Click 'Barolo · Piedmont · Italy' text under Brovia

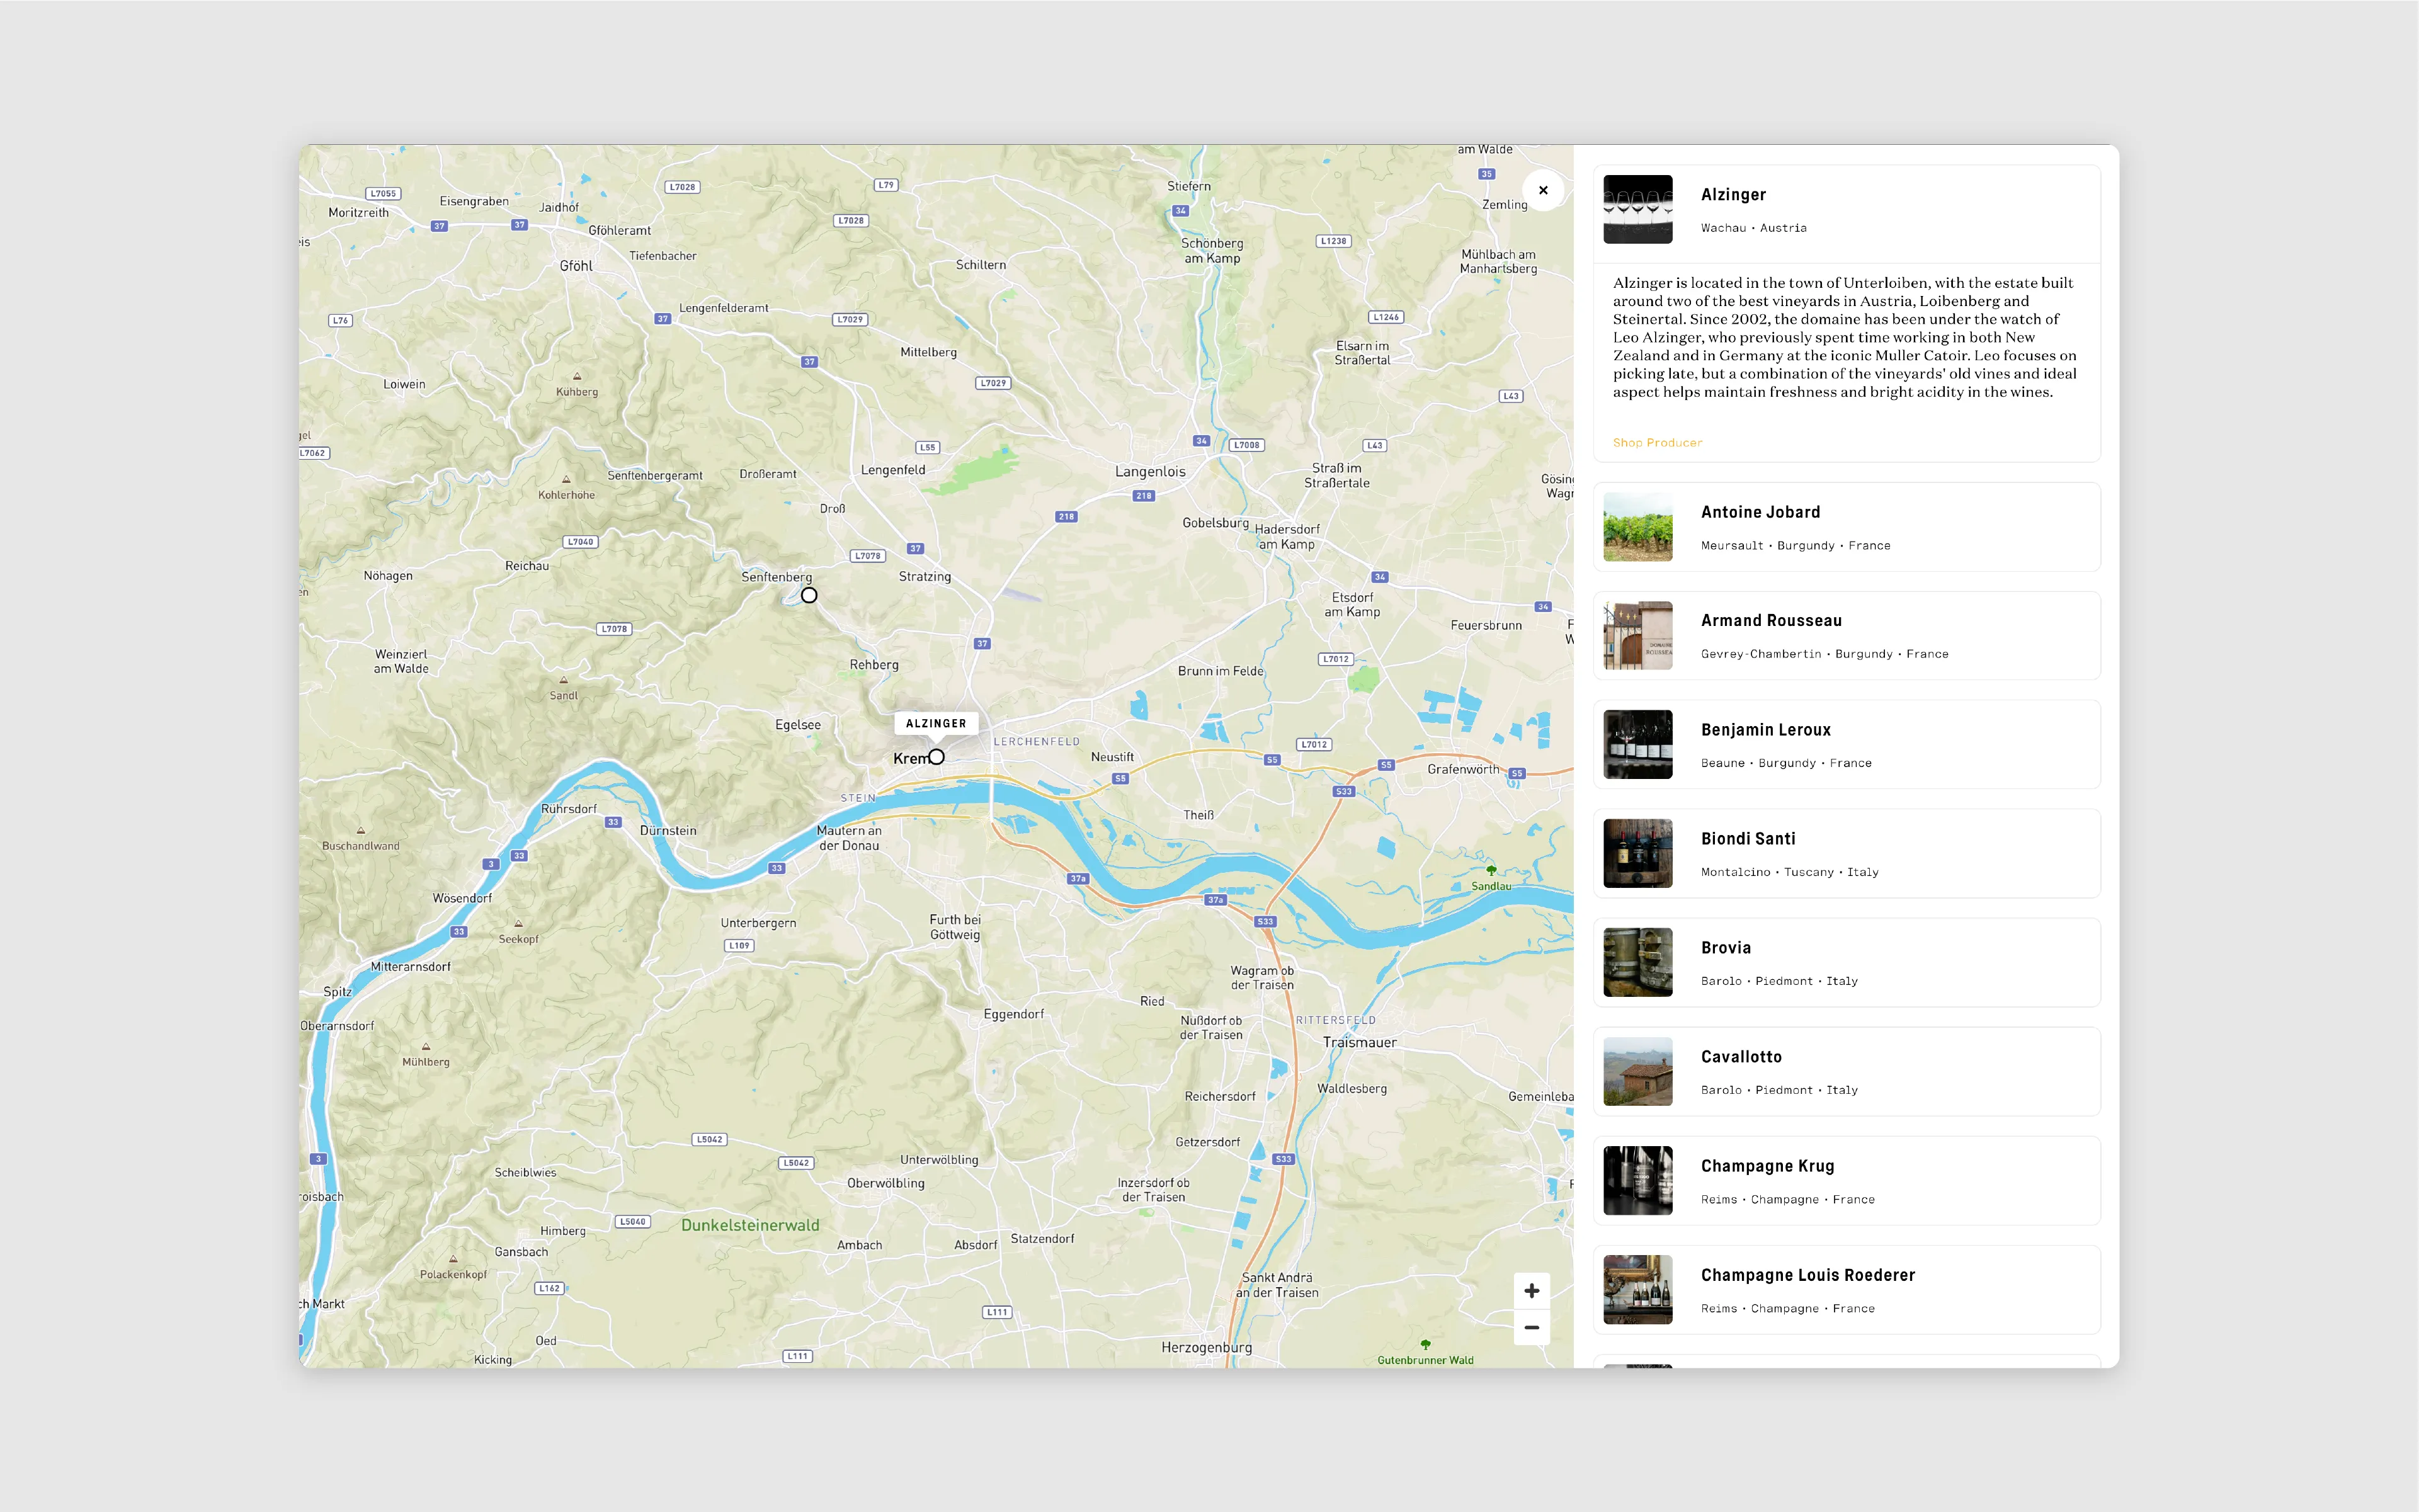1779,981
